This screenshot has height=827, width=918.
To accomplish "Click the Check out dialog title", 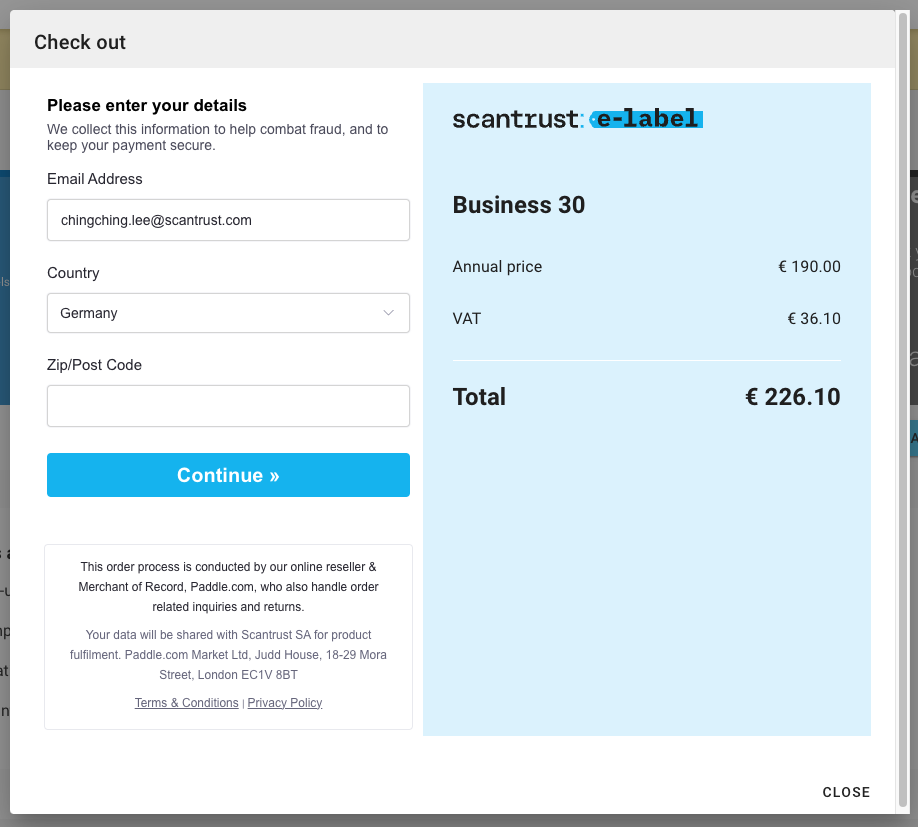I will (x=80, y=42).
